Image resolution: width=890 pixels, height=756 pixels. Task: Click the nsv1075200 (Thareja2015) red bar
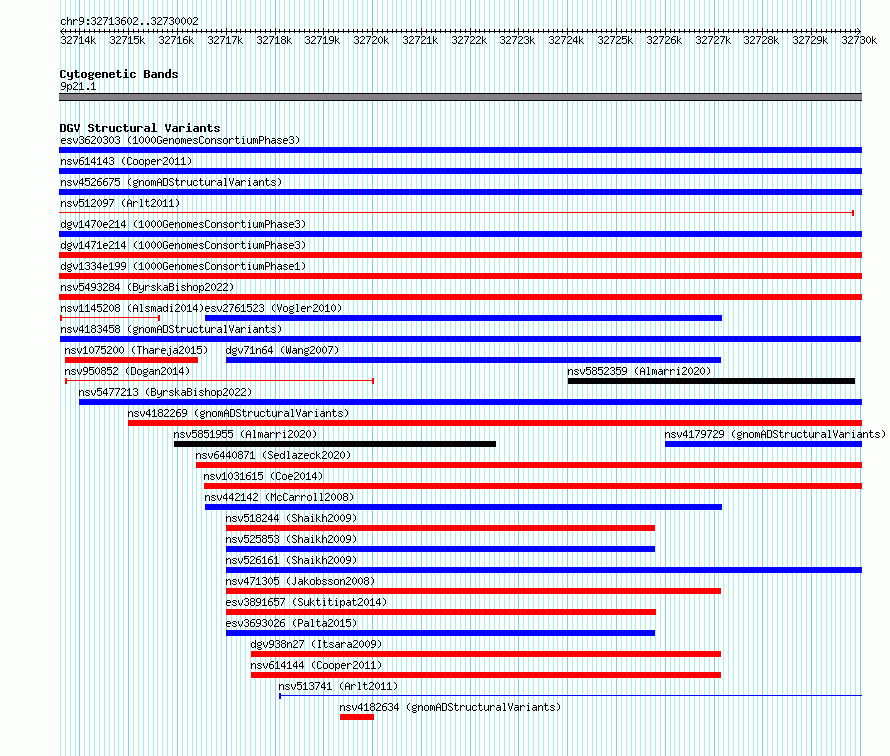(x=131, y=360)
